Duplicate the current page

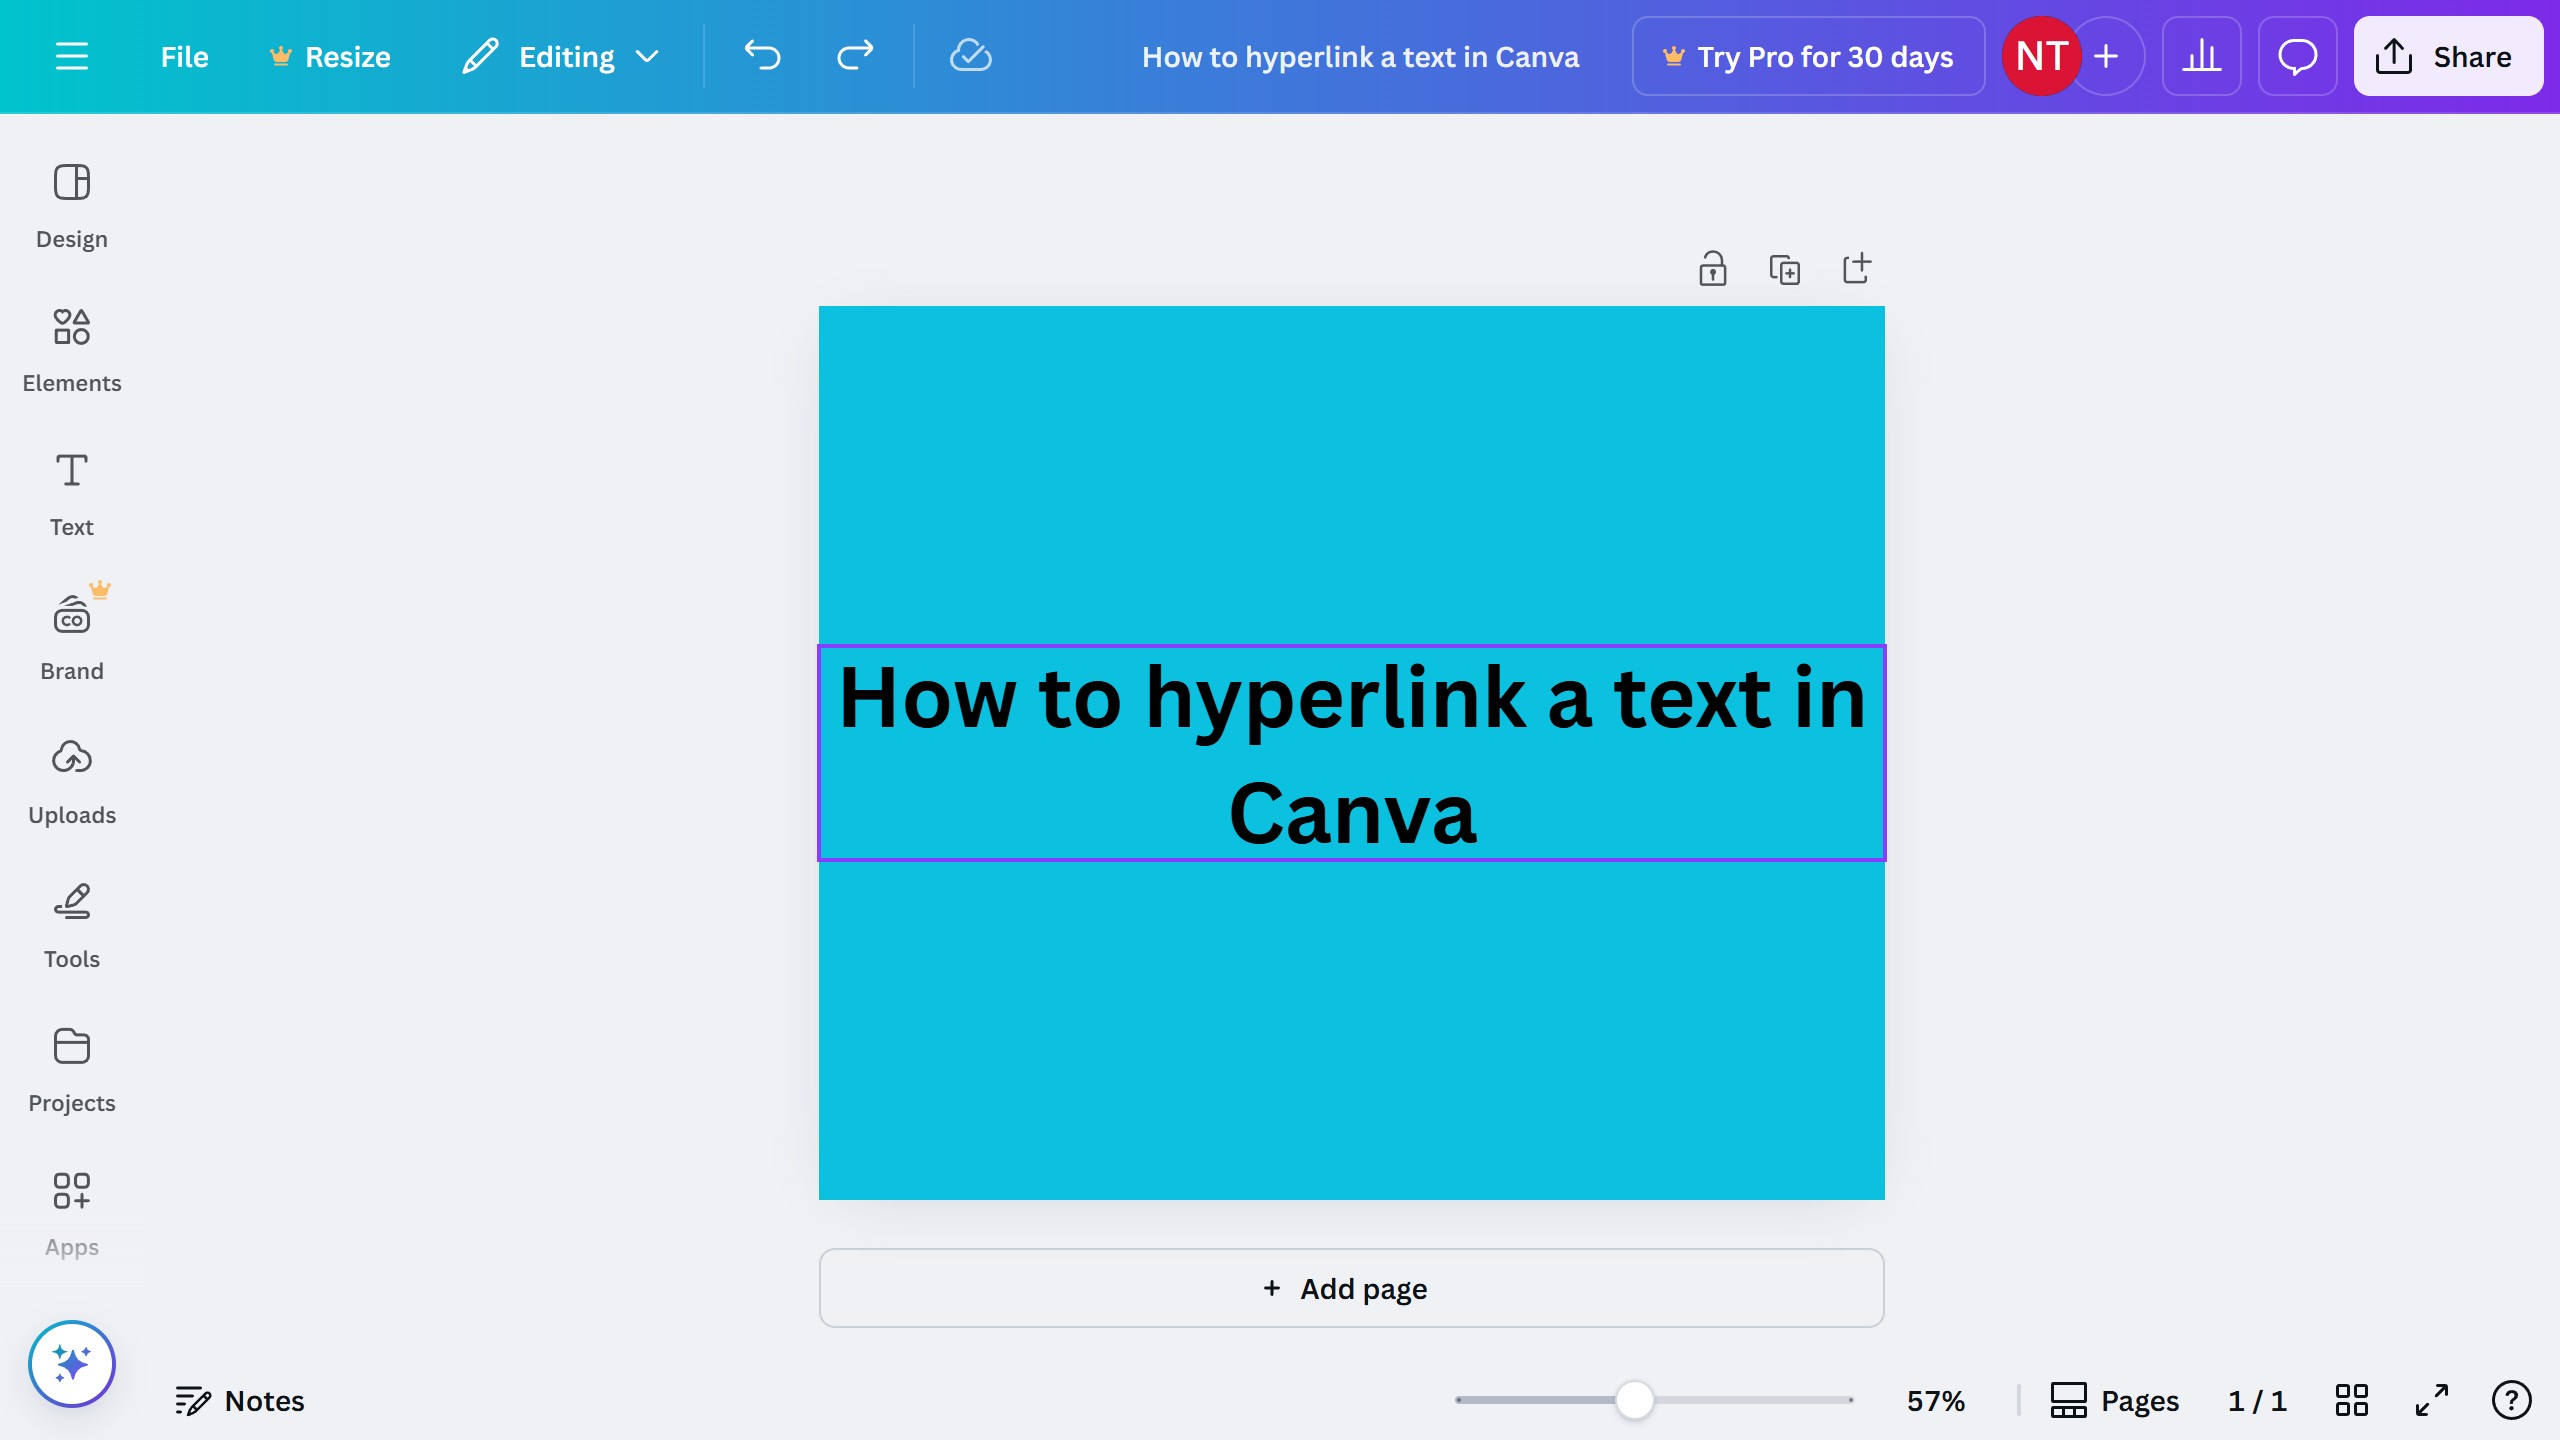1785,268
